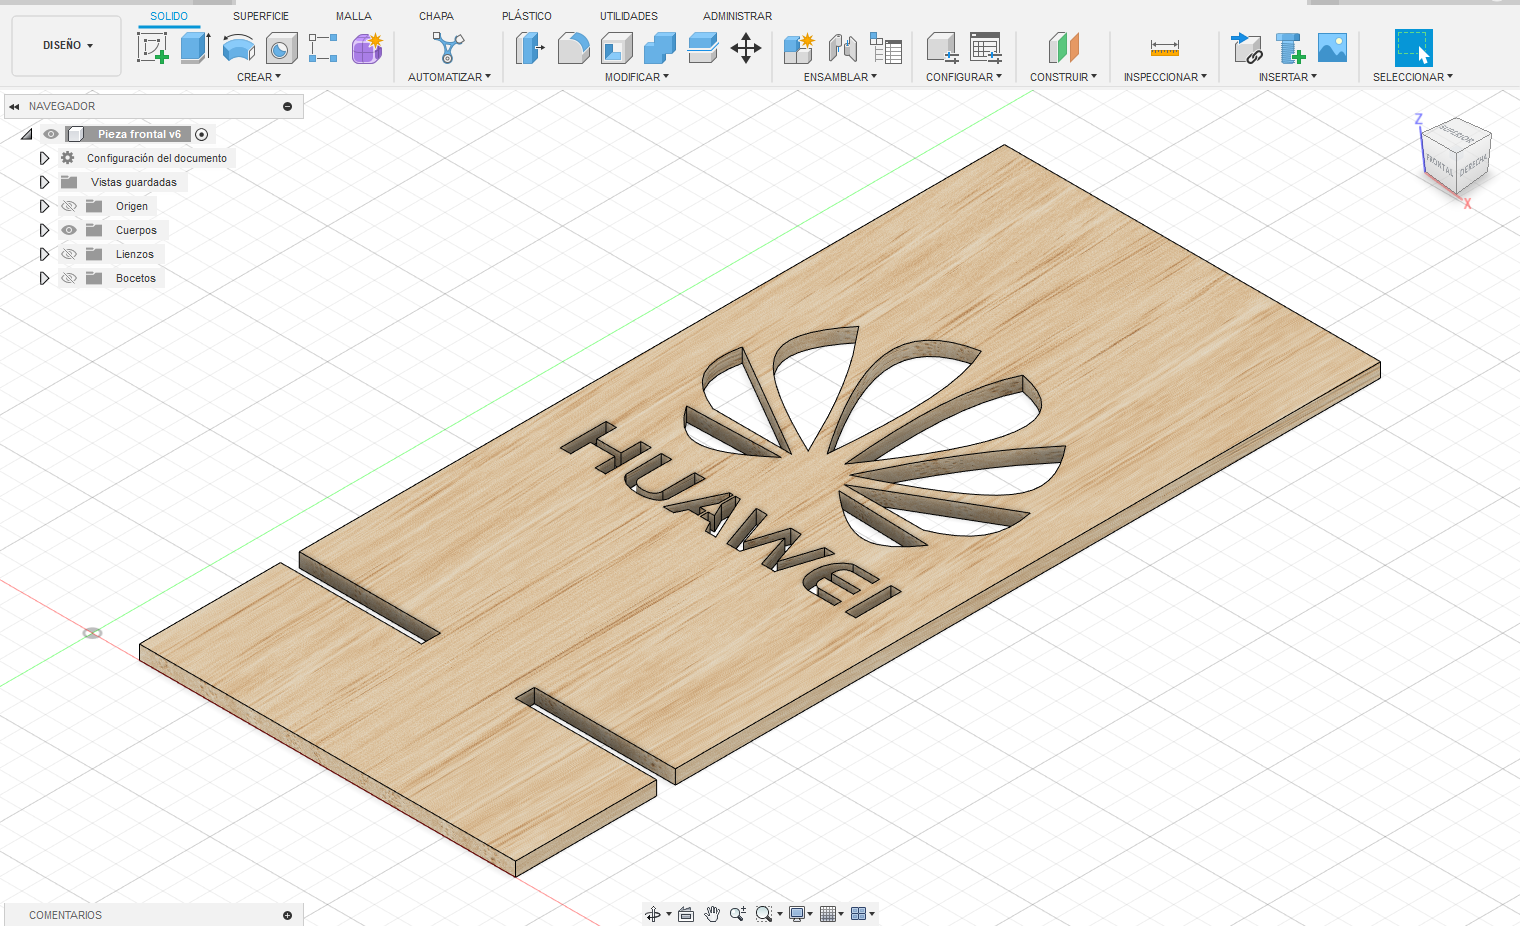Expand the Lienzos tree node
Image resolution: width=1520 pixels, height=926 pixels.
coord(44,254)
